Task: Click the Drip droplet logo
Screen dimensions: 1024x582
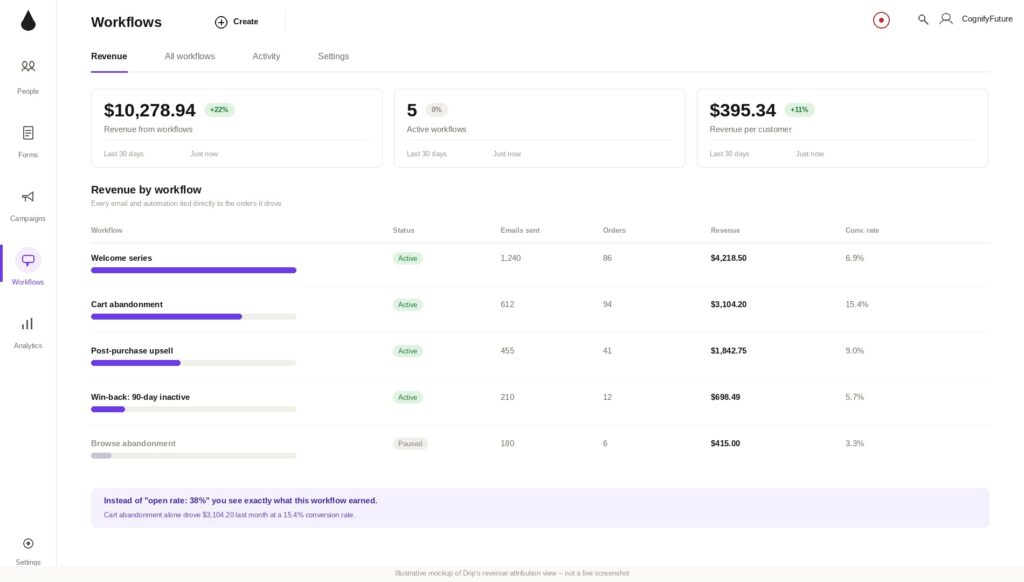Action: click(x=28, y=21)
